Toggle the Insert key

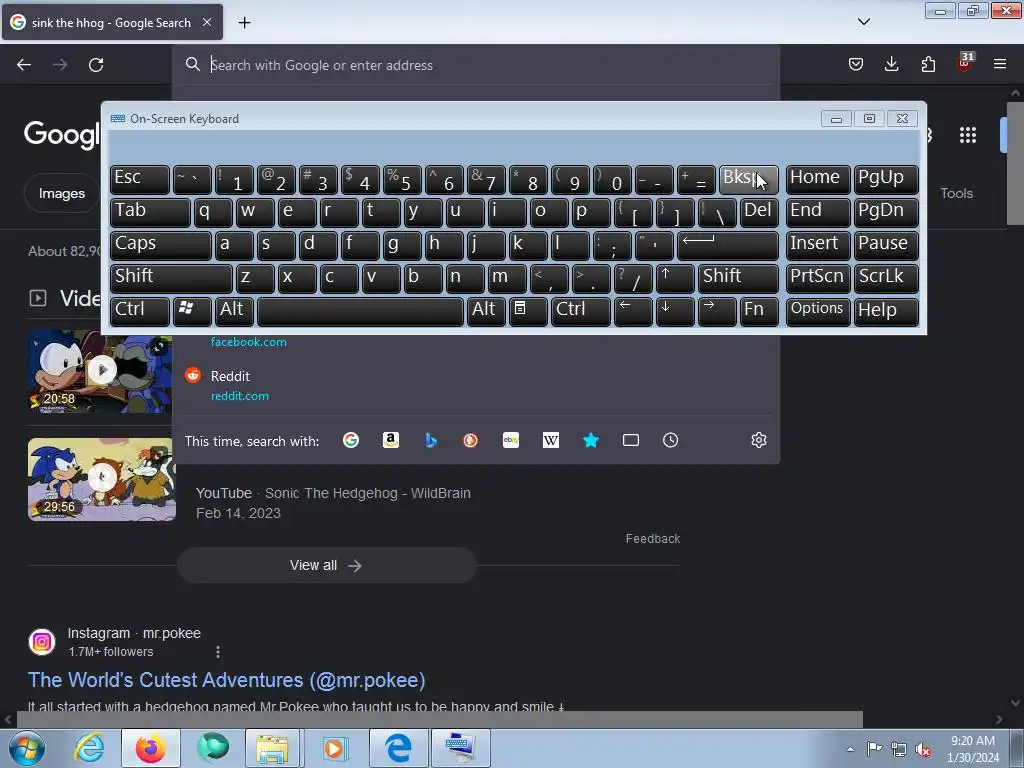click(x=818, y=246)
